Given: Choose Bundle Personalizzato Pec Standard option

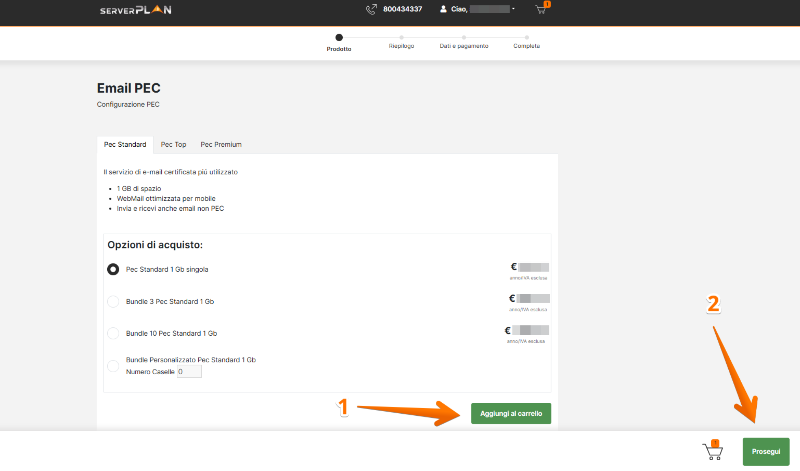Looking at the screenshot, I should 113,365.
